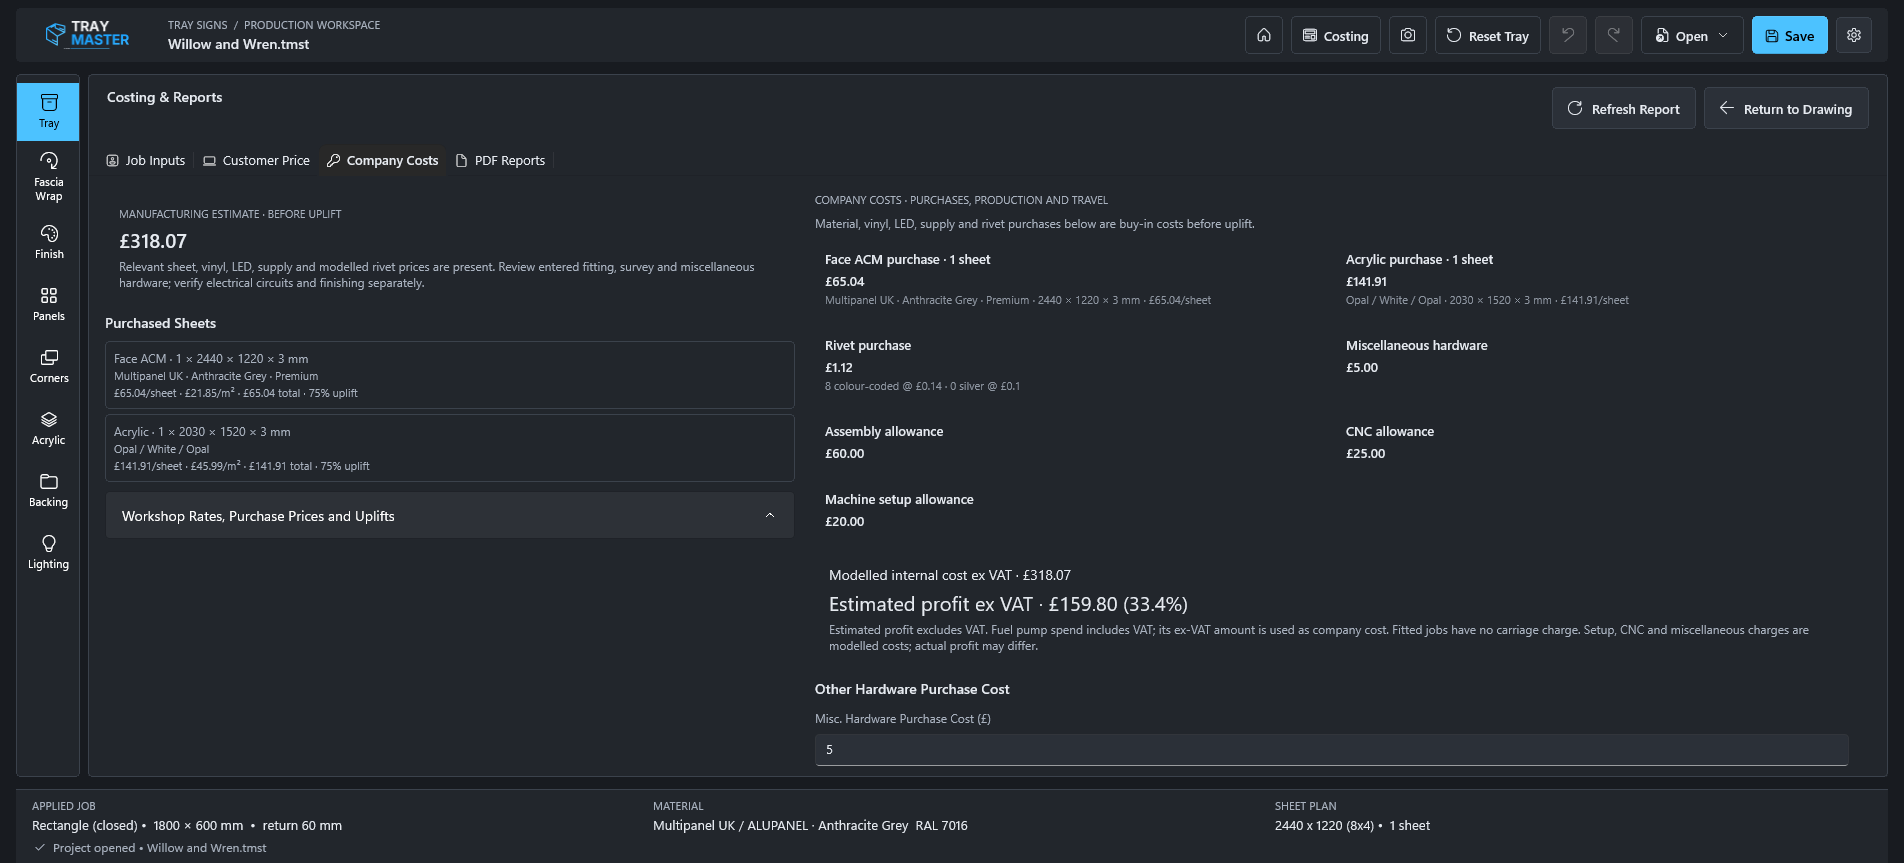Switch to the Job Inputs tab
The image size is (1904, 863).
(146, 160)
